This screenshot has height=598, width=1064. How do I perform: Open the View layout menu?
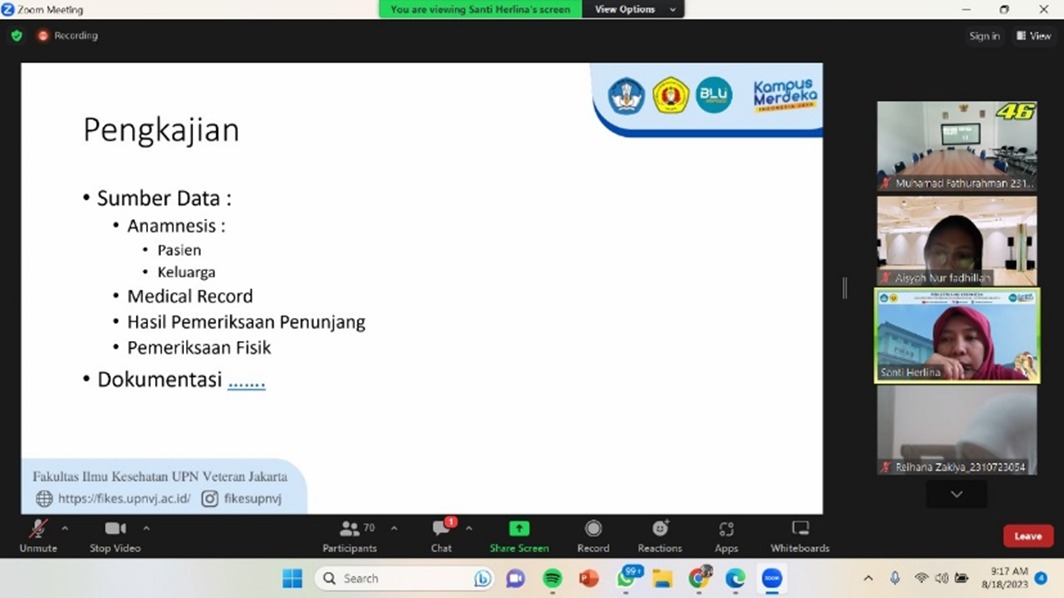tap(1034, 36)
